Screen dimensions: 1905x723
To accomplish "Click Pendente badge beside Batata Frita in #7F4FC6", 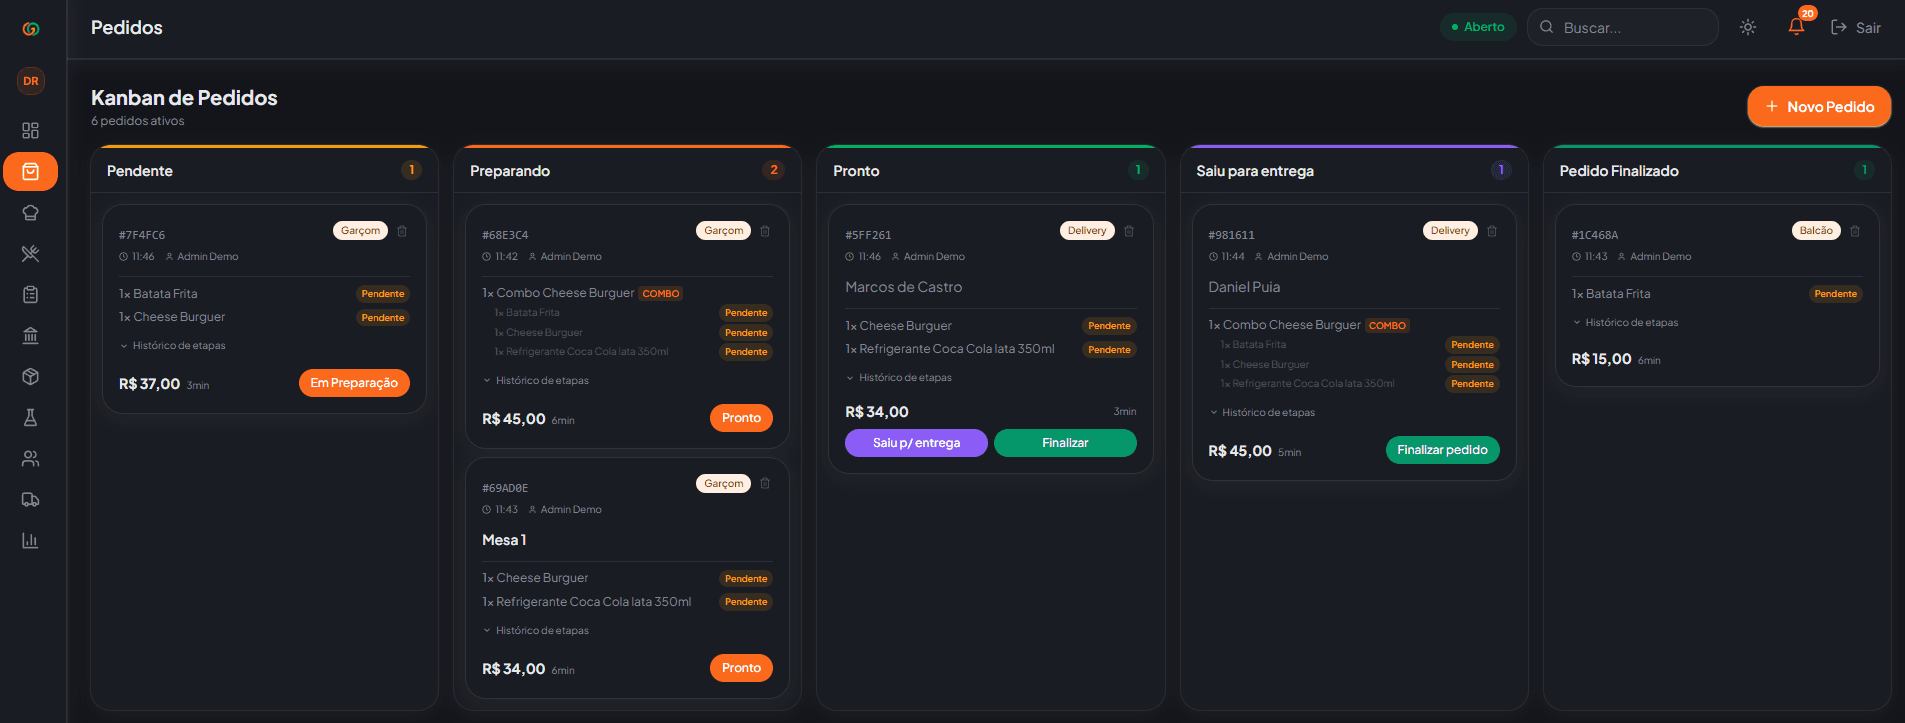I will coord(383,294).
